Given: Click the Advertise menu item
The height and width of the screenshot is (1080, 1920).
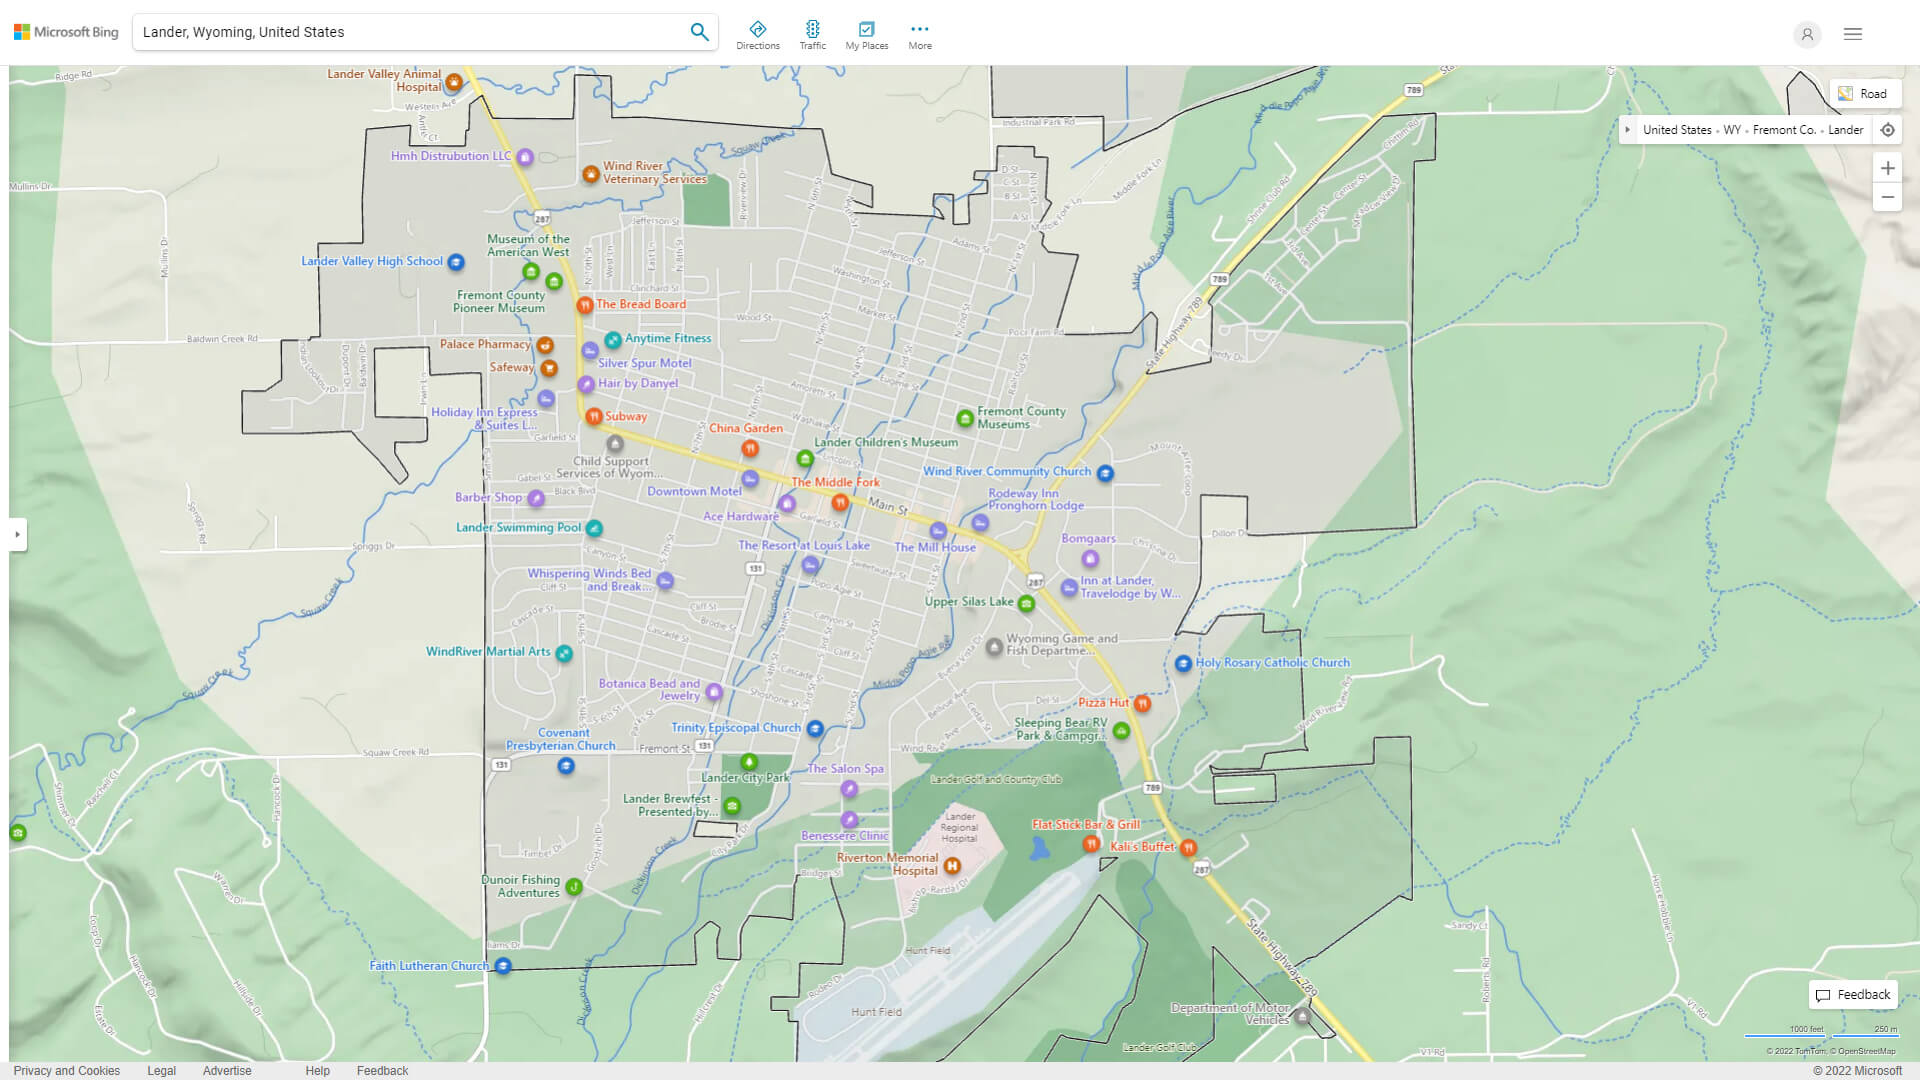Looking at the screenshot, I should [227, 1069].
